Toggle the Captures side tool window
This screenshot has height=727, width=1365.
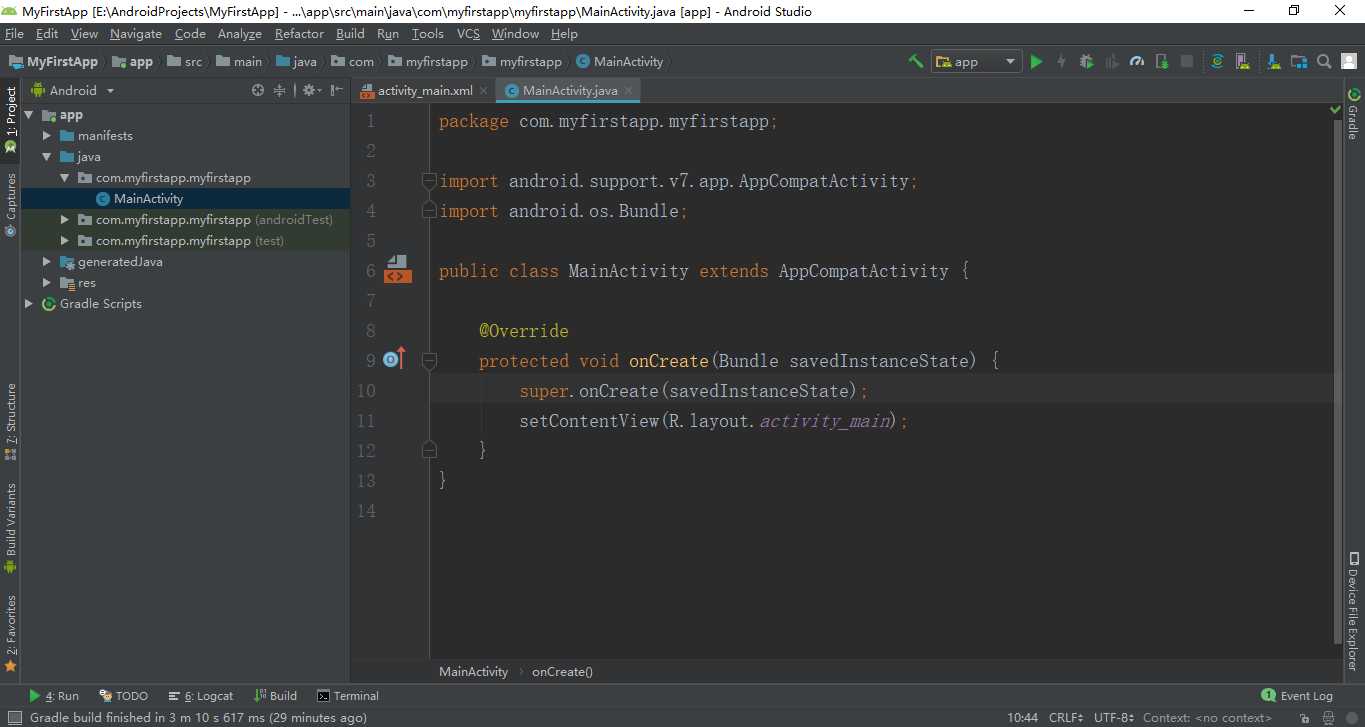(11, 204)
